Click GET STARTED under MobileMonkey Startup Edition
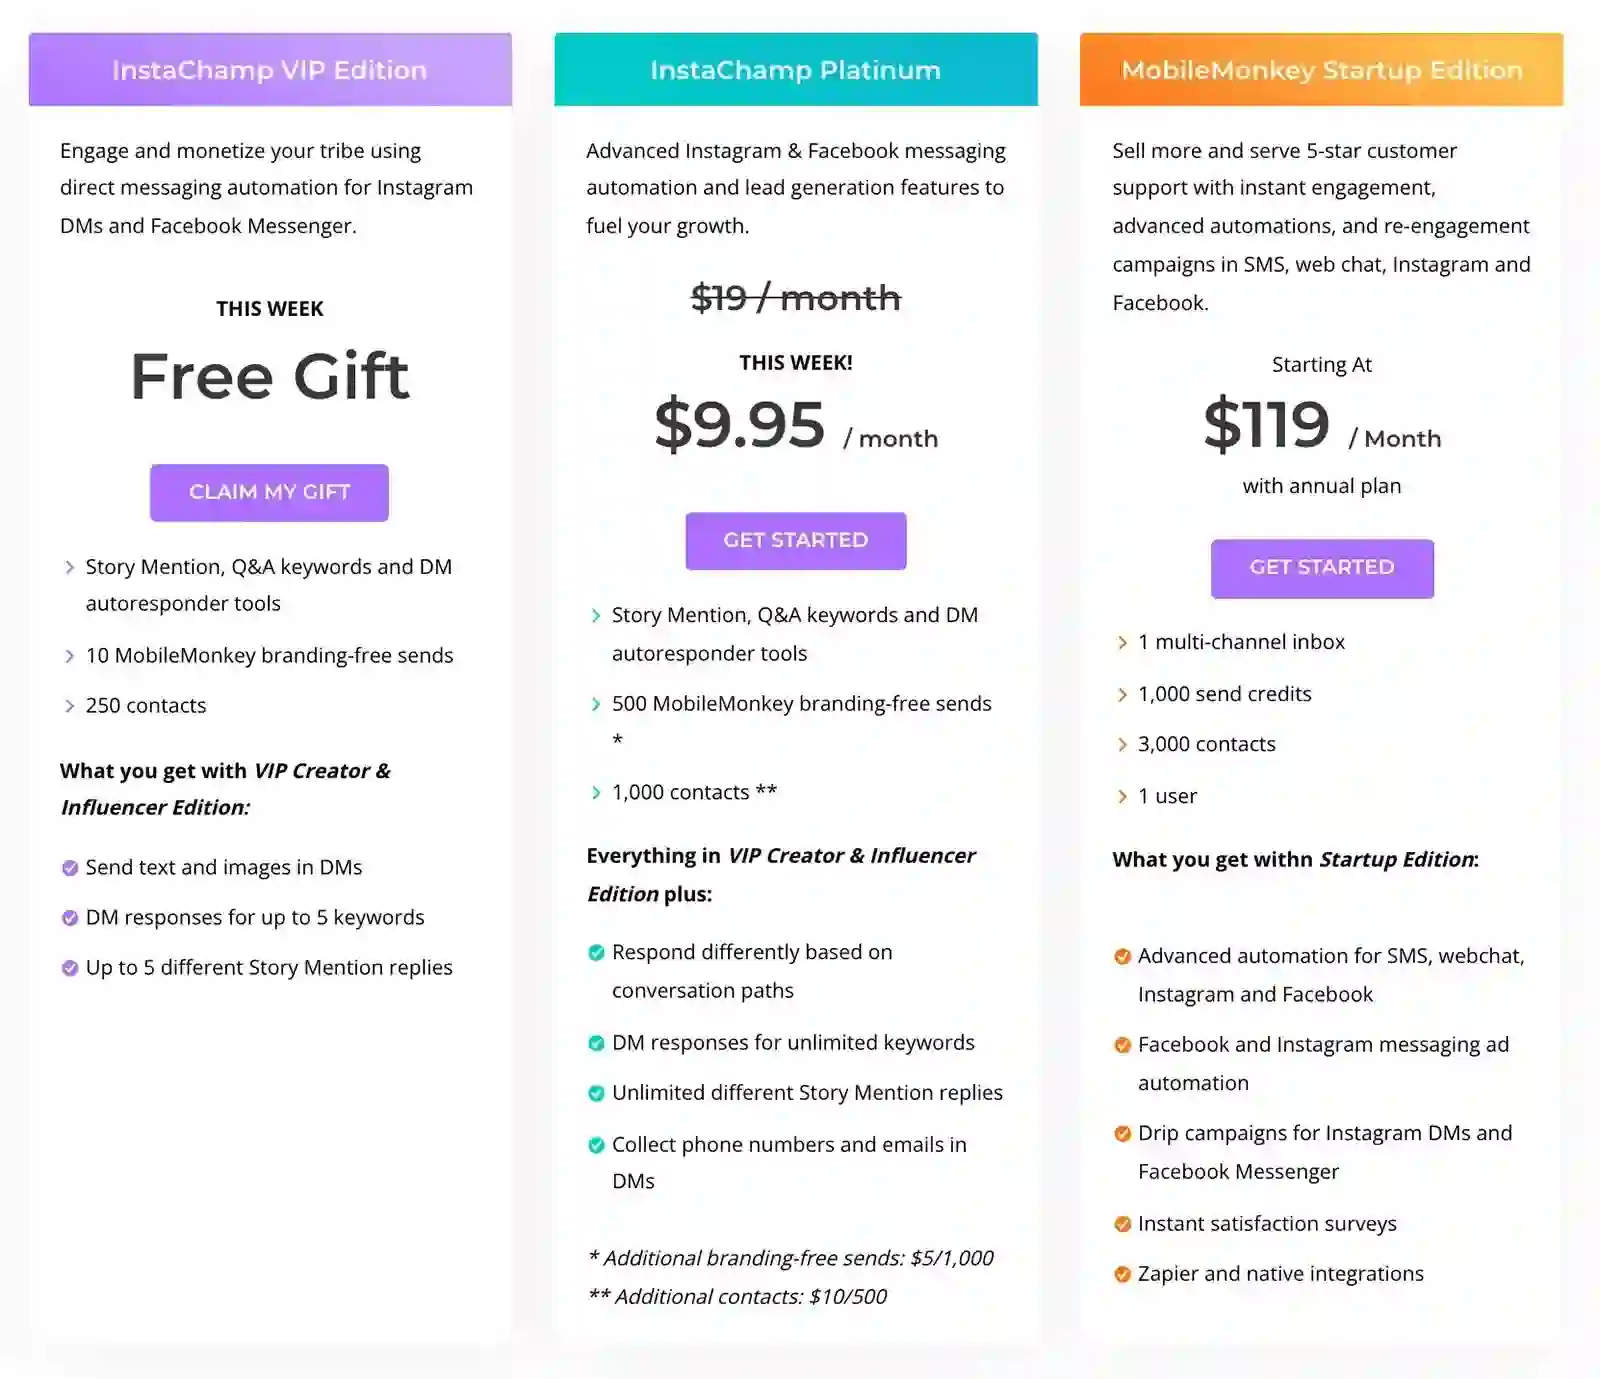Viewport: 1600px width, 1379px height. pos(1322,568)
